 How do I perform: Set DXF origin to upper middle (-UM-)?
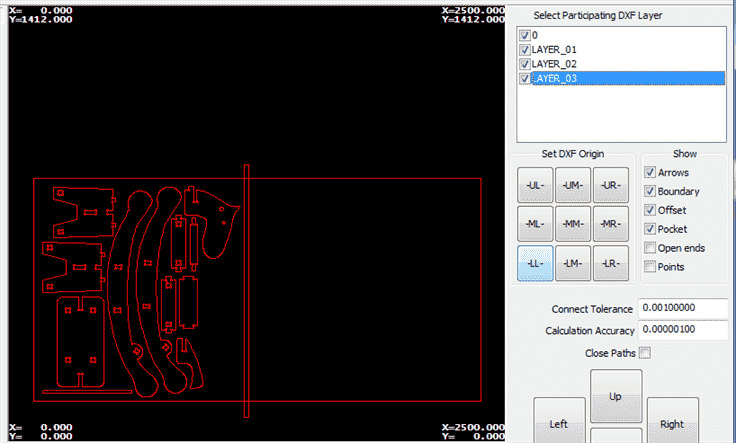(573, 185)
